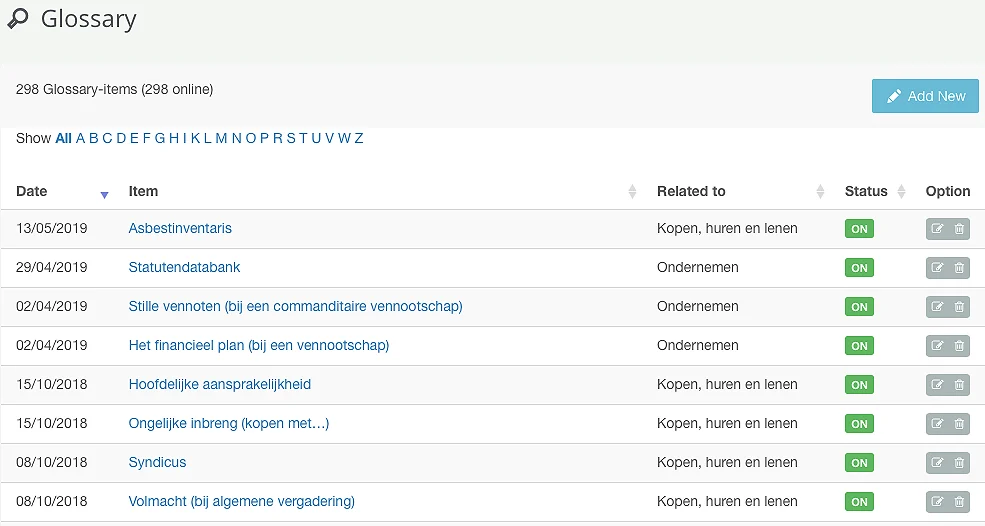Open Stille vennoten glossary item

pyautogui.click(x=295, y=306)
